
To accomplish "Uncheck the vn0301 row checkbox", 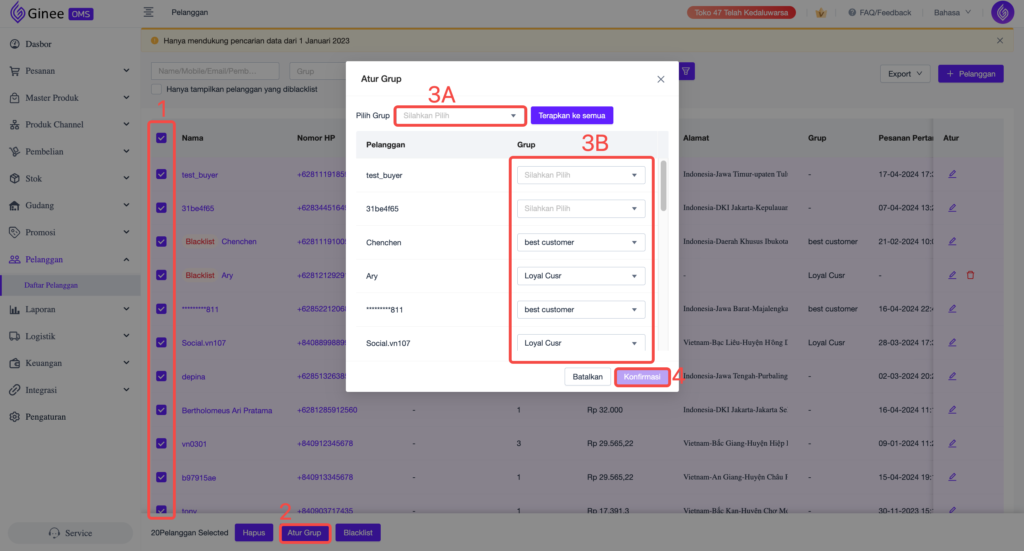I will pos(161,443).
